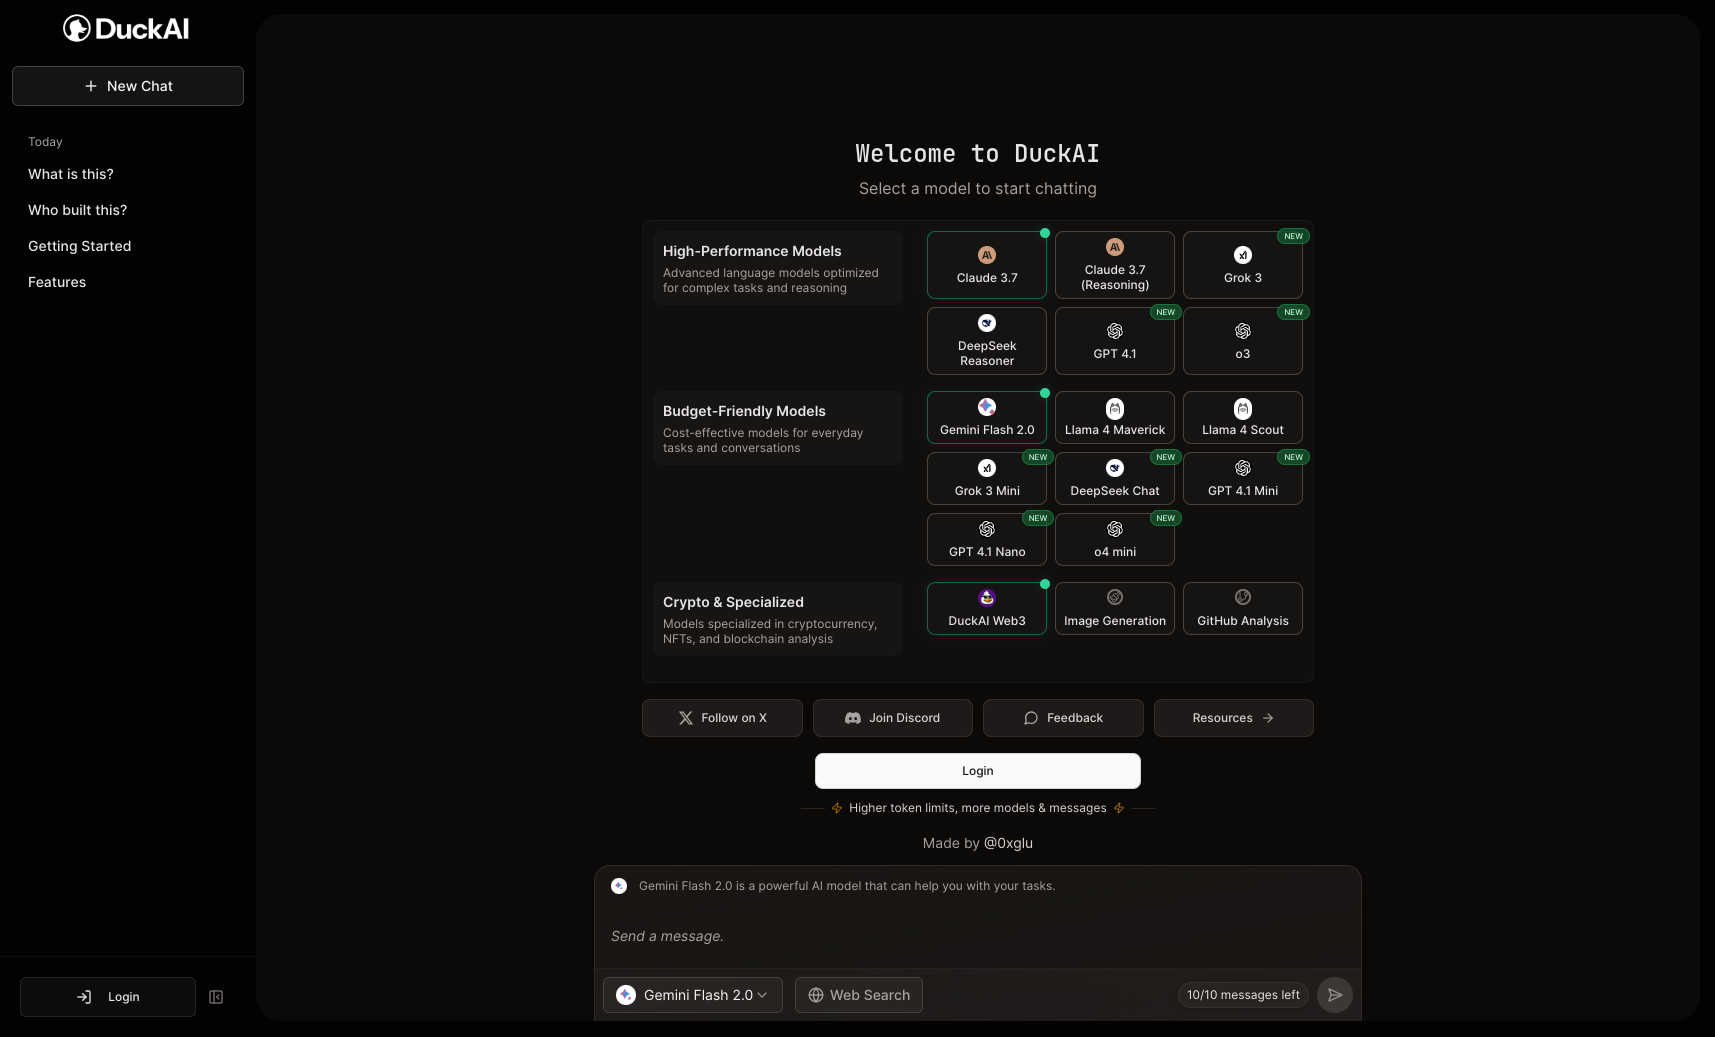Click the High-Performance Models heading

pos(752,251)
